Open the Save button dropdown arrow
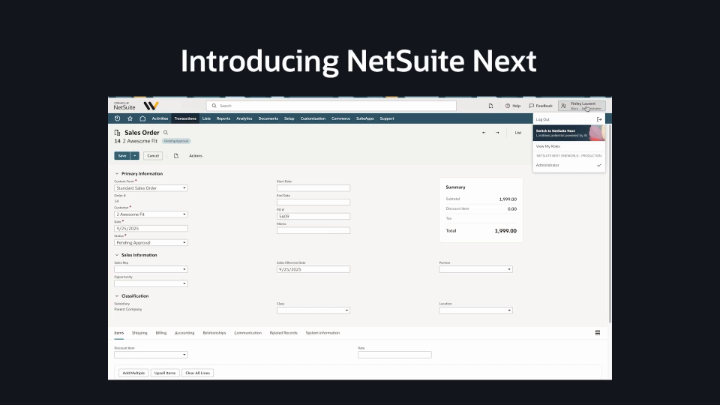This screenshot has height=405, width=720. point(135,156)
